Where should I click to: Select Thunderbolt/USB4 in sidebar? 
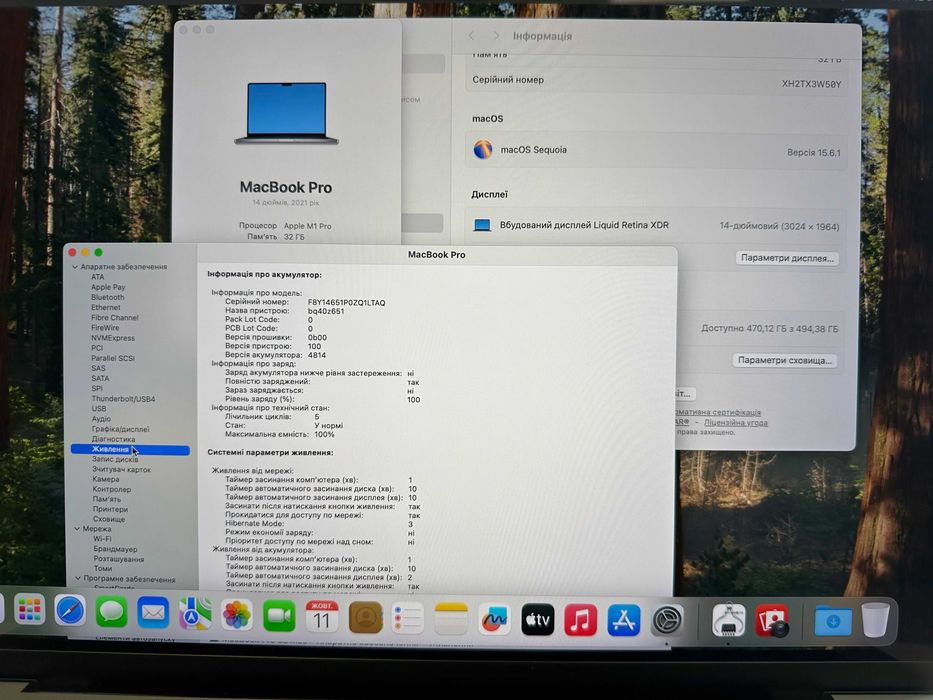coord(123,399)
